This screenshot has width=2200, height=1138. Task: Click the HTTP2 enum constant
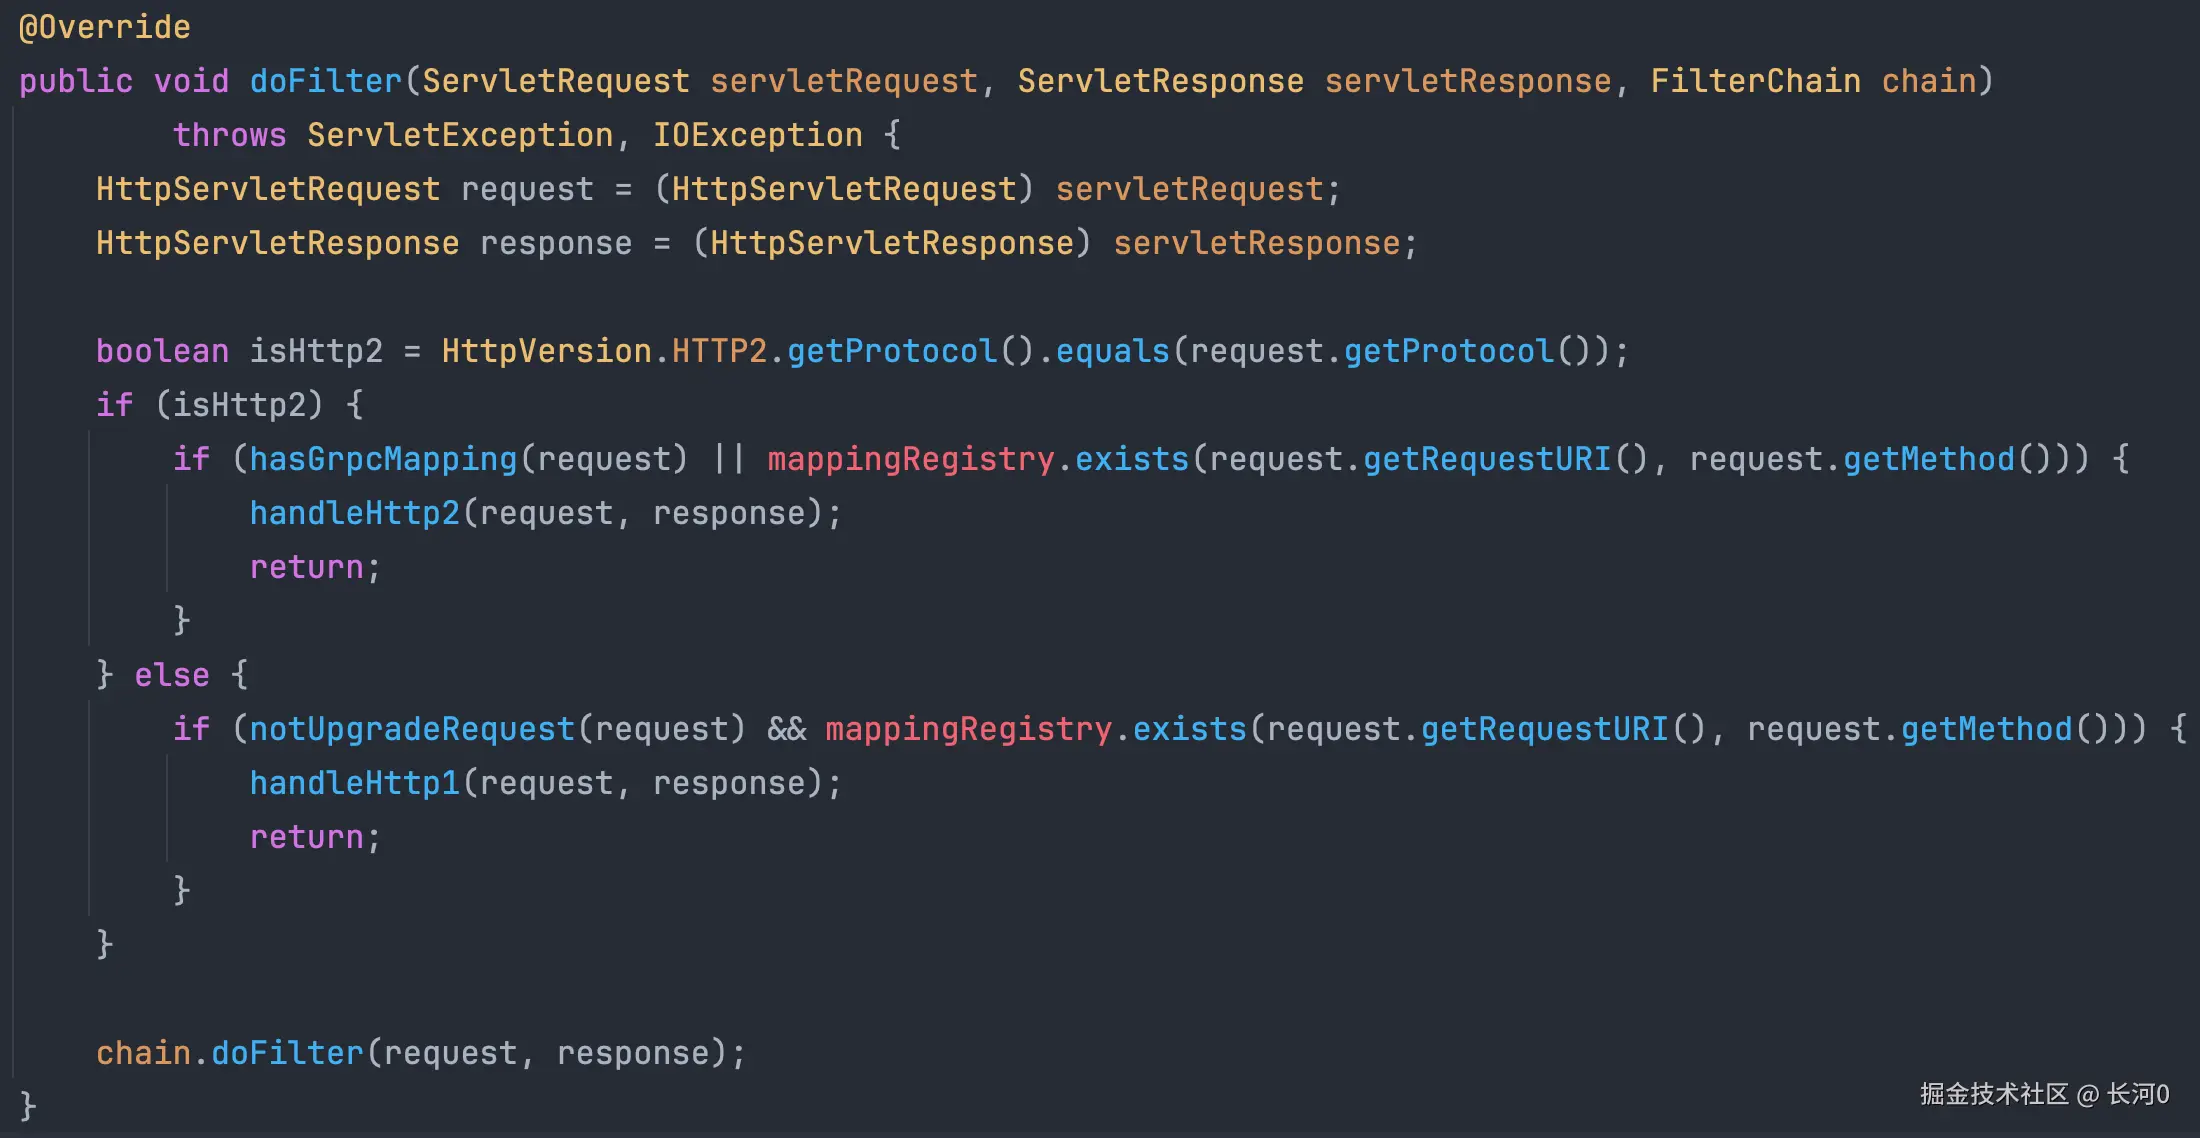click(719, 351)
